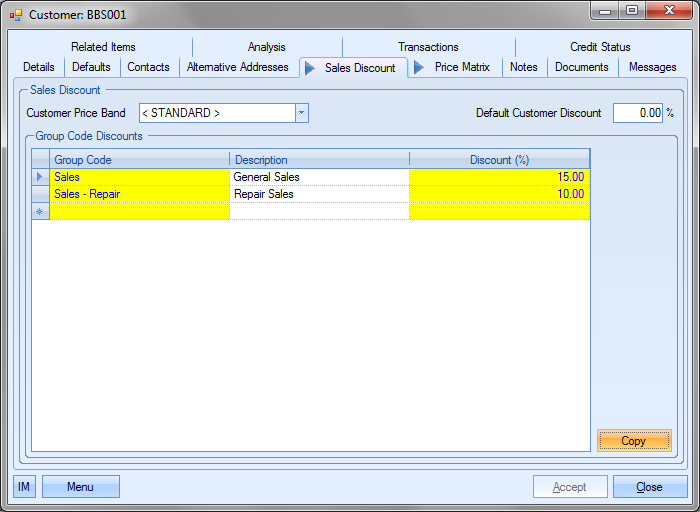Select the Sales - Repair group code cell
The image size is (700, 512).
(x=140, y=194)
